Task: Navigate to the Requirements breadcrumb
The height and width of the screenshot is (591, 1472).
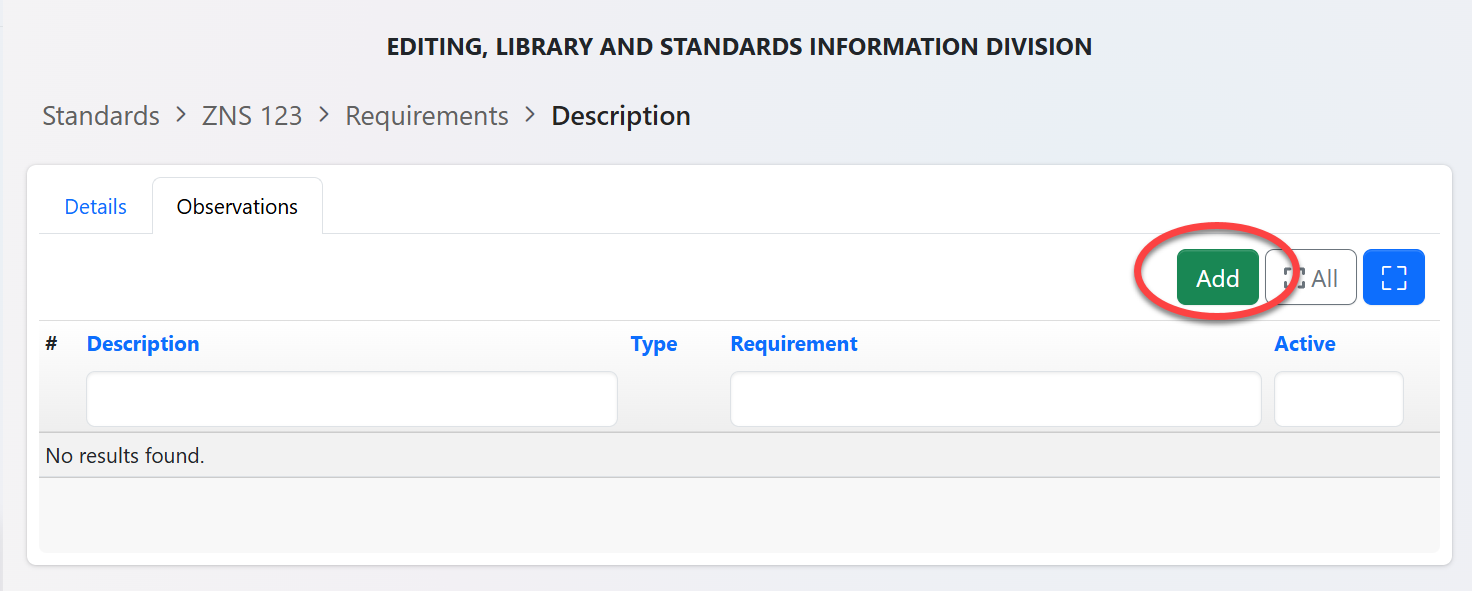Action: [427, 116]
